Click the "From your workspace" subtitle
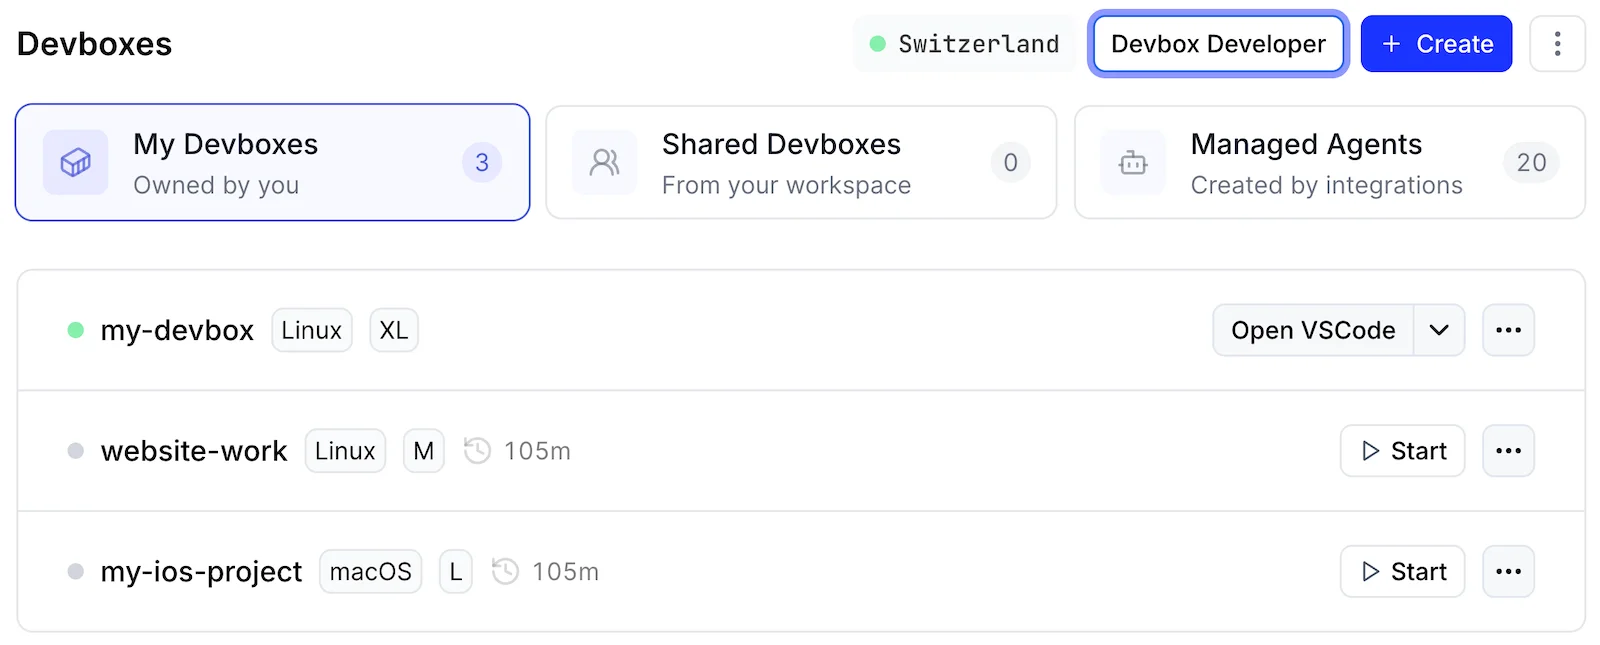 pos(786,186)
